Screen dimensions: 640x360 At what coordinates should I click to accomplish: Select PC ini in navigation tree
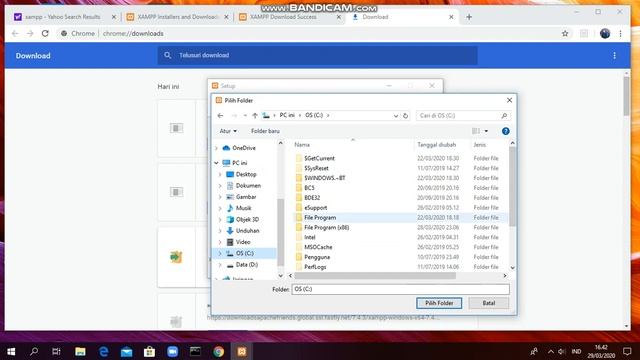click(x=240, y=163)
